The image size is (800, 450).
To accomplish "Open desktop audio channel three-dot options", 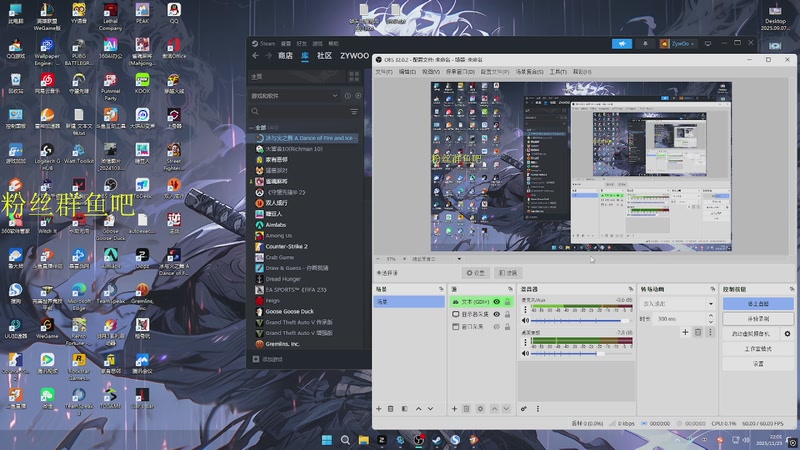I will pos(525,342).
